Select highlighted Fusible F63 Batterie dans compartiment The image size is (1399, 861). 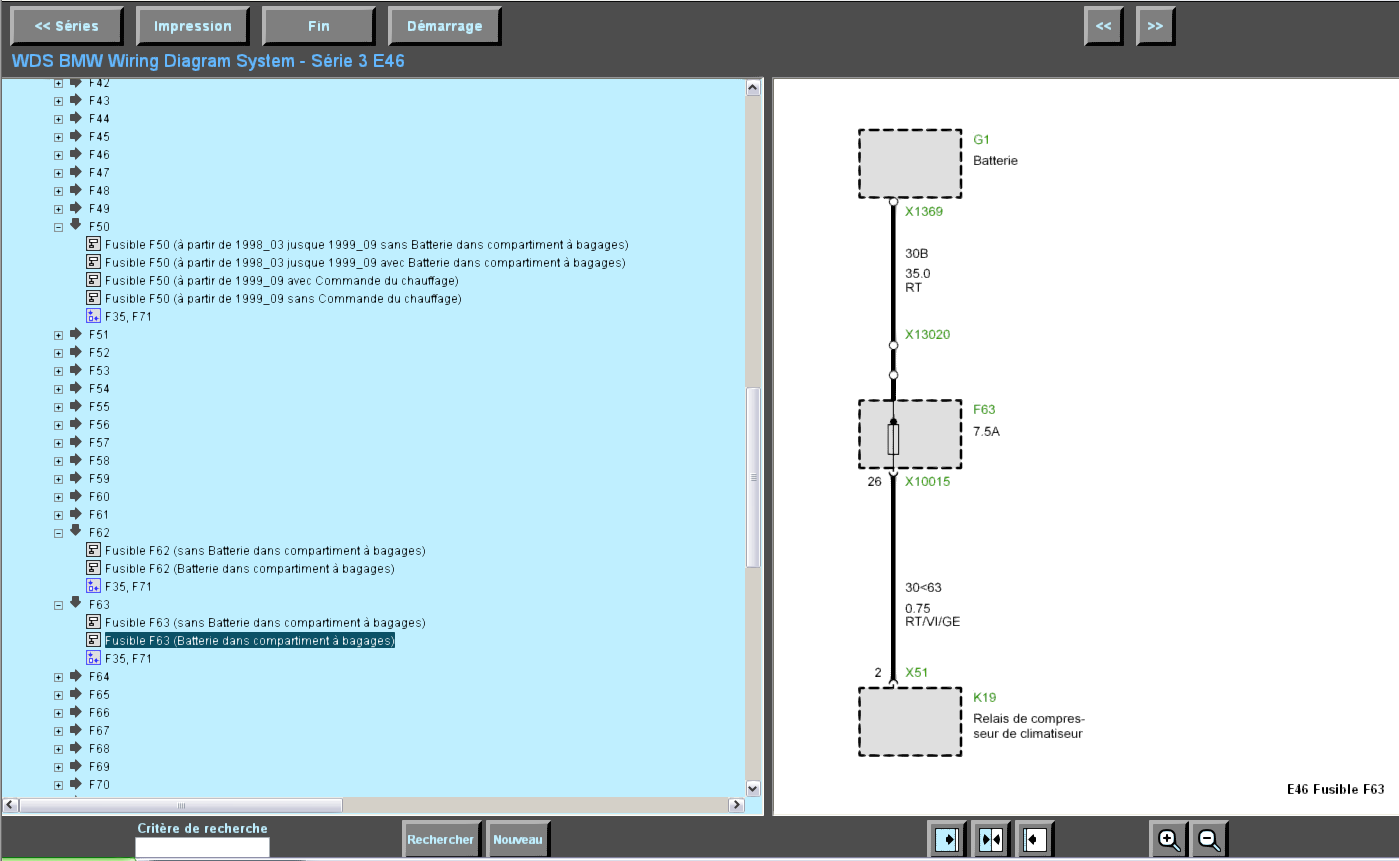[x=249, y=641]
